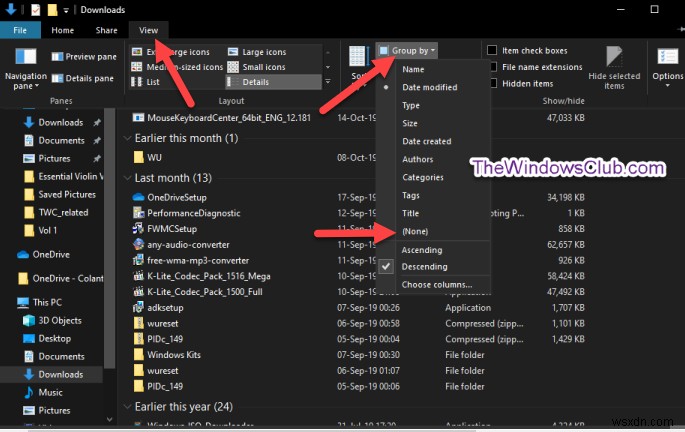Select This PC in navigation pane
685x432 pixels.
pyautogui.click(x=39, y=302)
